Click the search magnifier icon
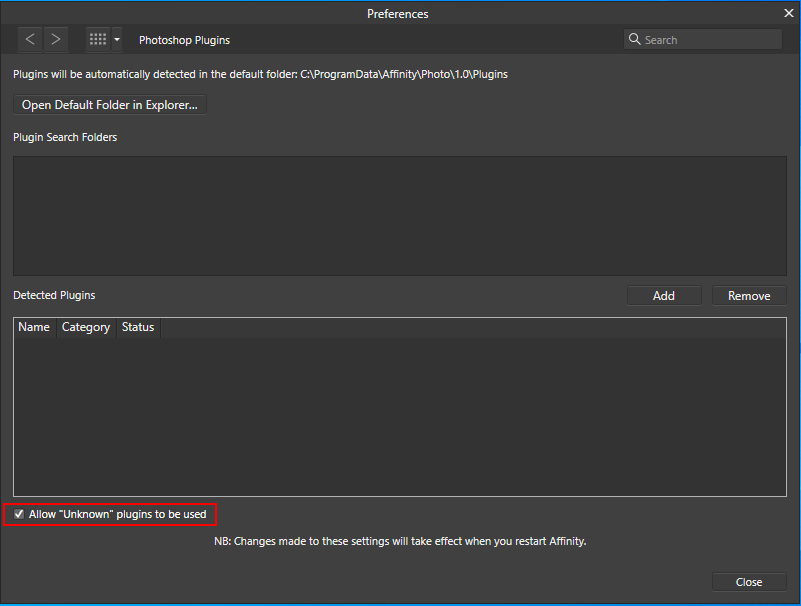 pos(634,39)
